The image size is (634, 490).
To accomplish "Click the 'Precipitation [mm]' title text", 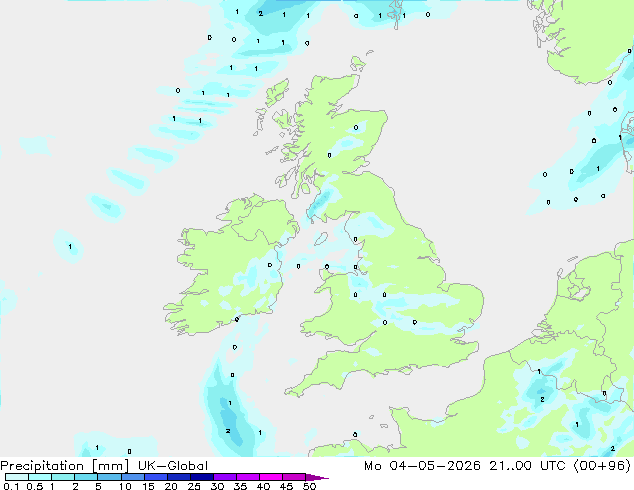I will pyautogui.click(x=65, y=466).
